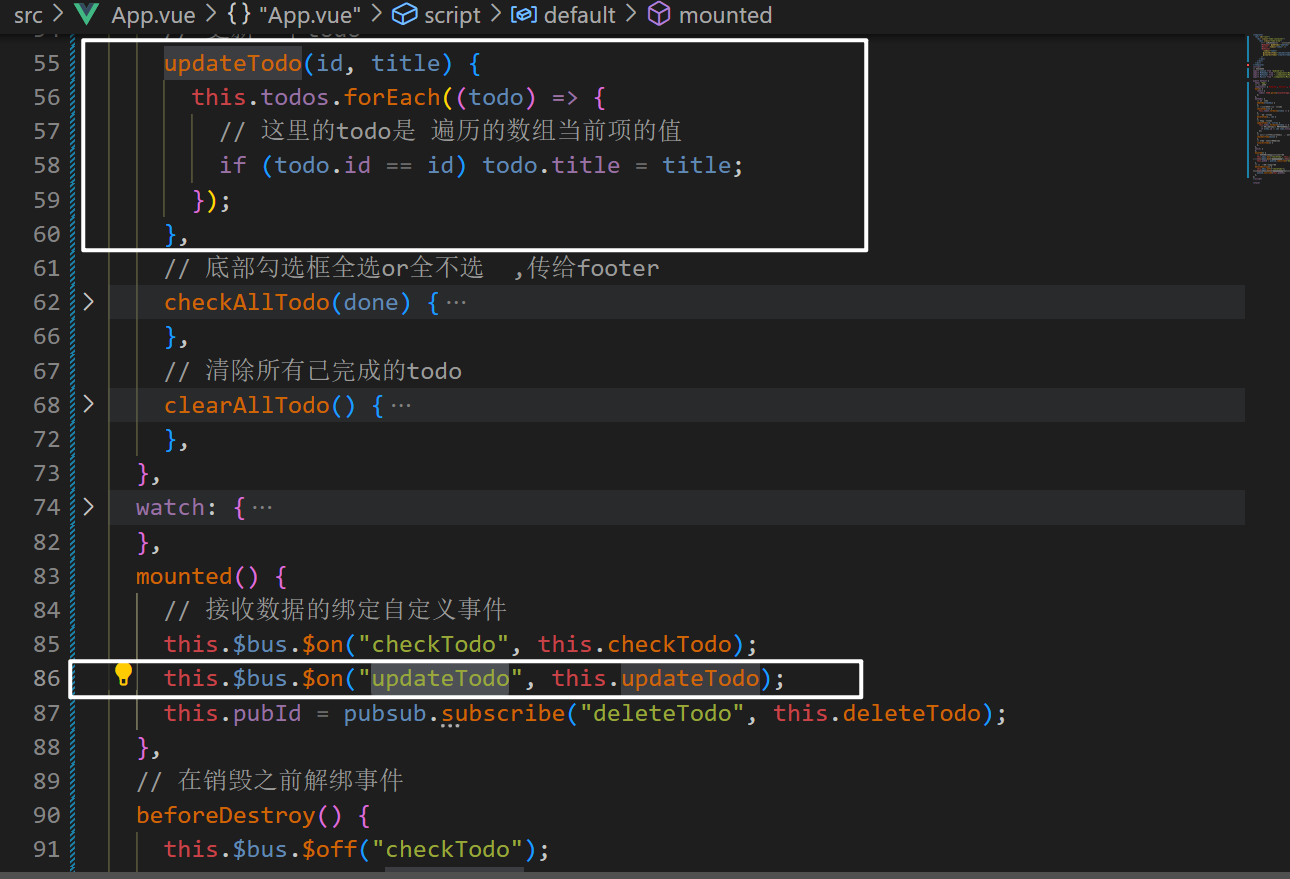Click folded ellipsis after checkAllTodo(done) {
The image size is (1290, 879).
[x=456, y=302]
